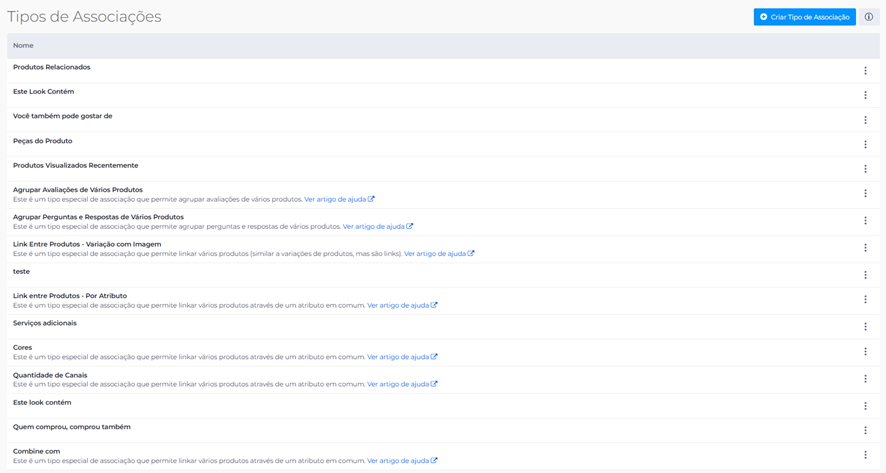Select Quantidade de Canais name text
Image resolution: width=886 pixels, height=473 pixels.
point(50,375)
